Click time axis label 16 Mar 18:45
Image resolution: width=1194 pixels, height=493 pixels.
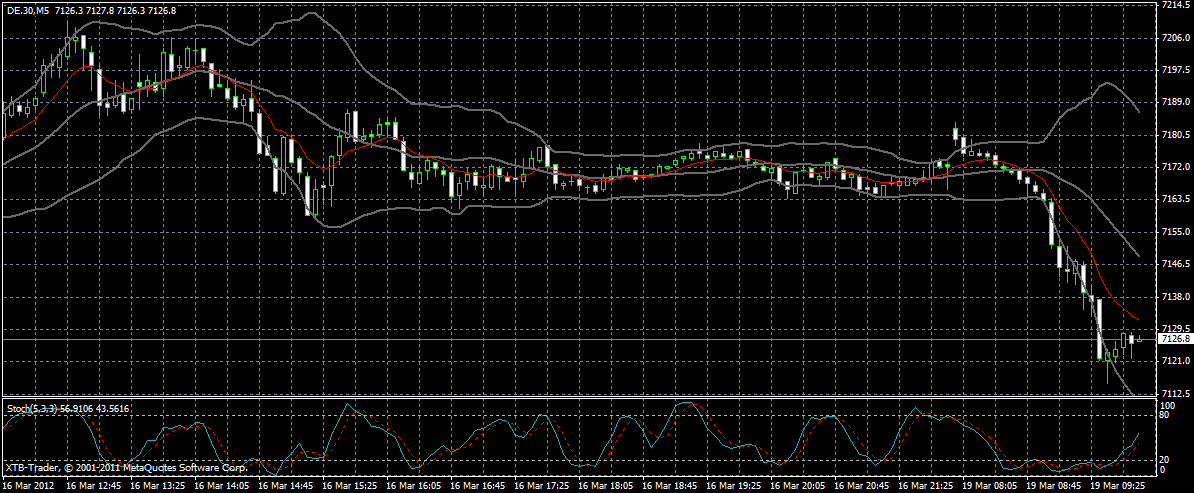(x=669, y=485)
